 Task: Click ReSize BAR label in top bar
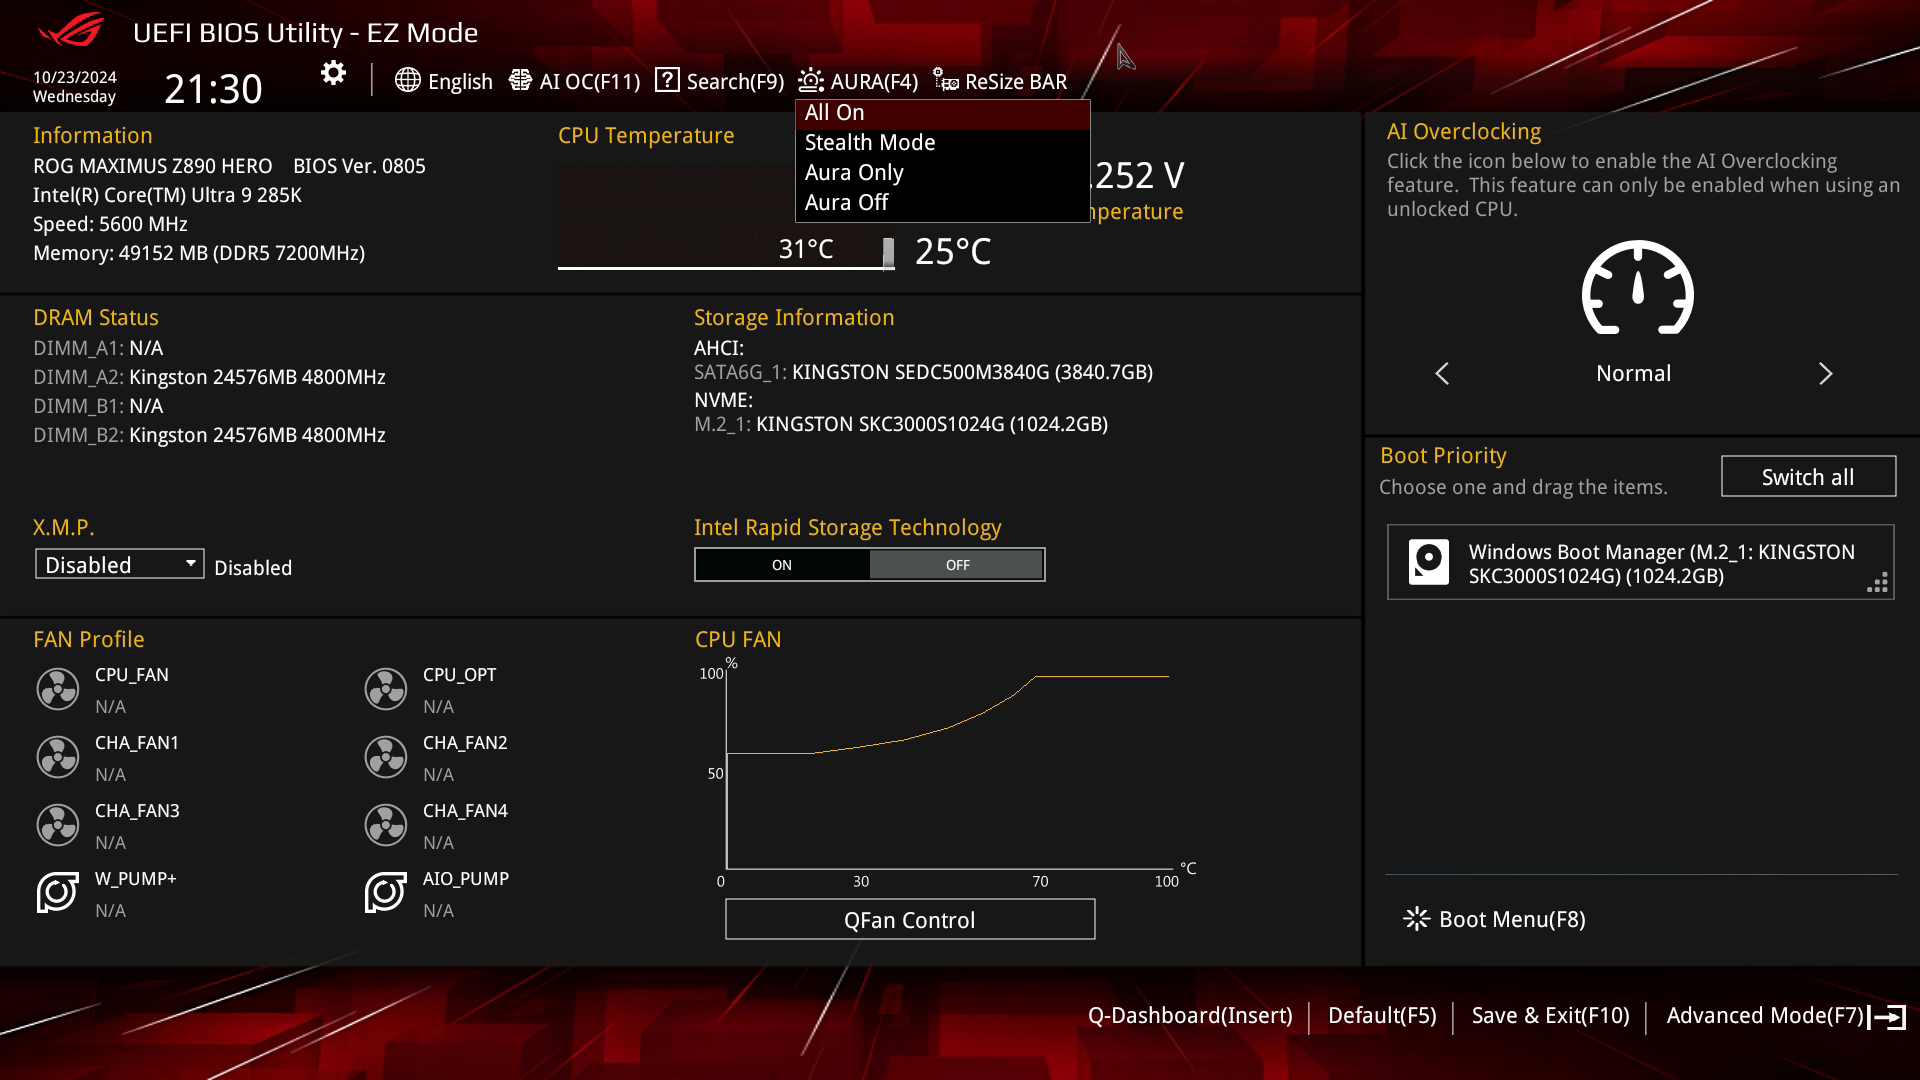coord(1016,81)
